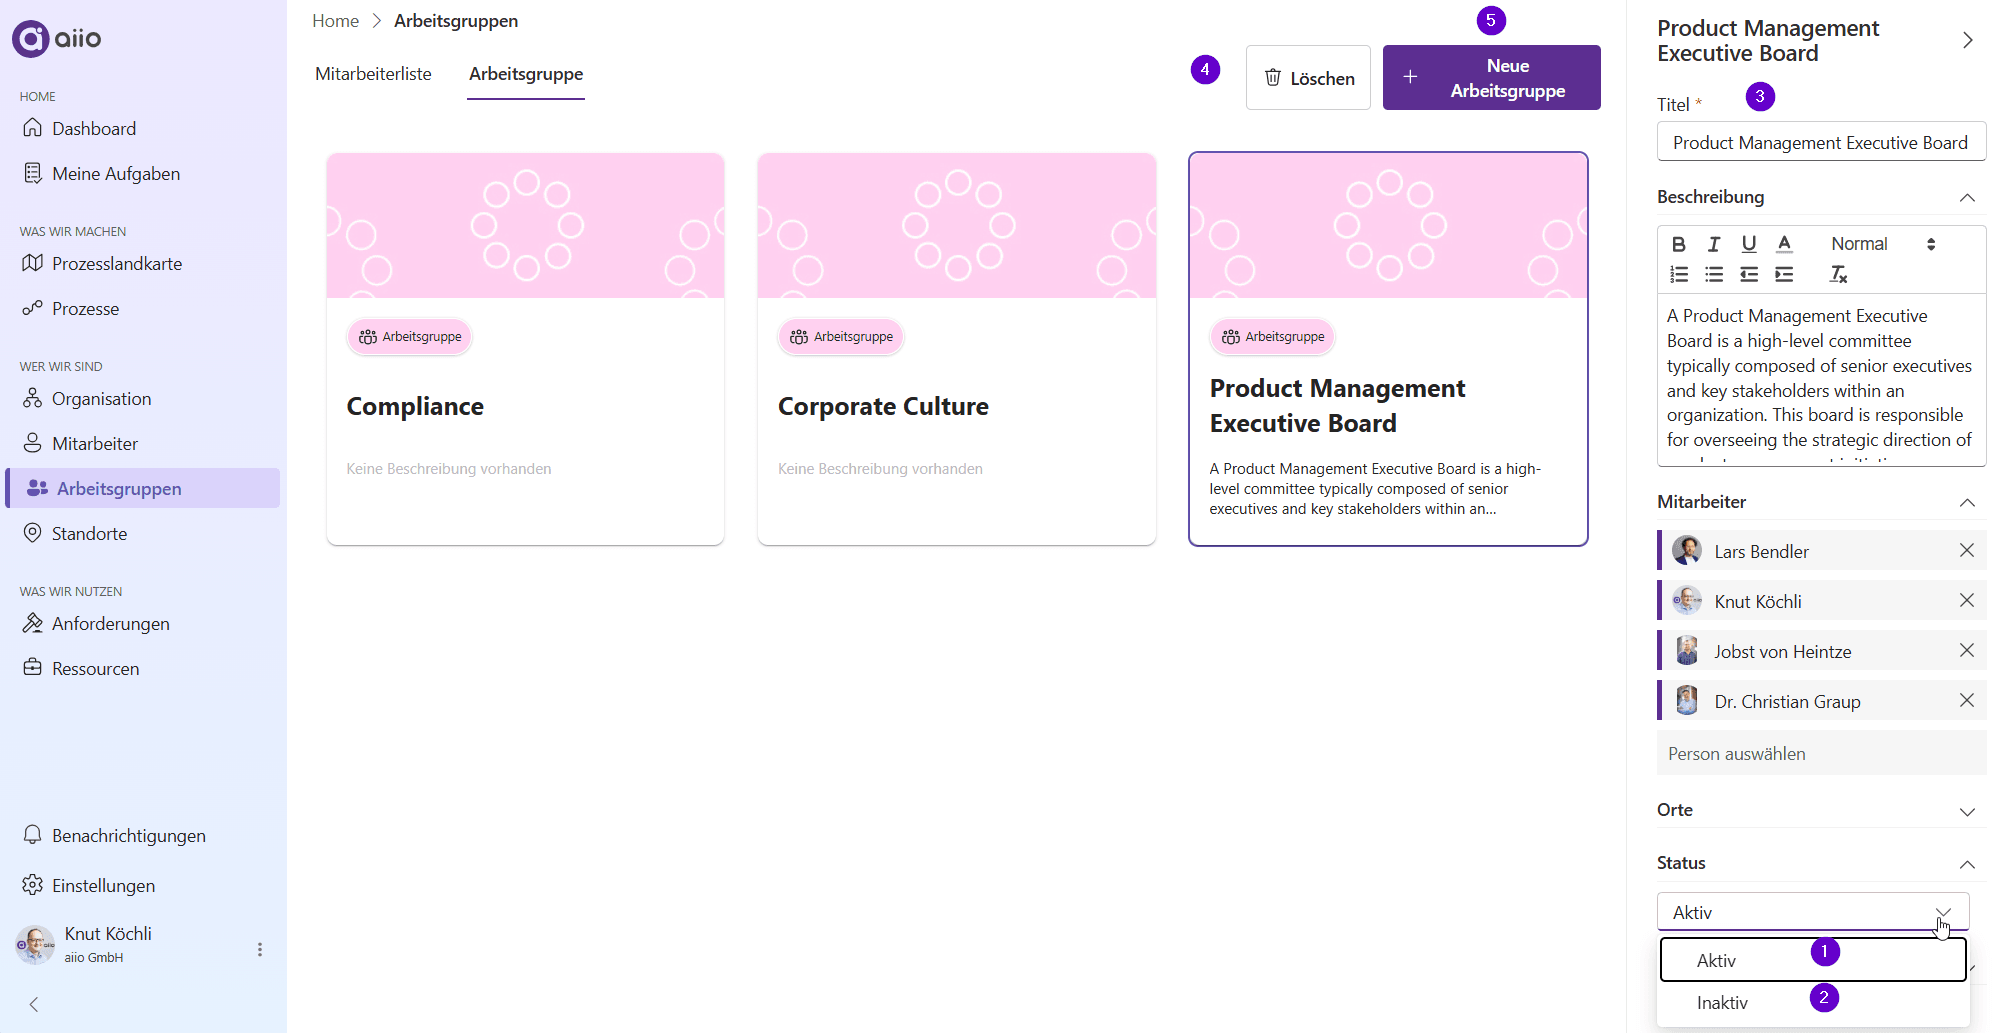Open the Status Aktiv dropdown
This screenshot has height=1033, width=2007.
tap(1813, 912)
